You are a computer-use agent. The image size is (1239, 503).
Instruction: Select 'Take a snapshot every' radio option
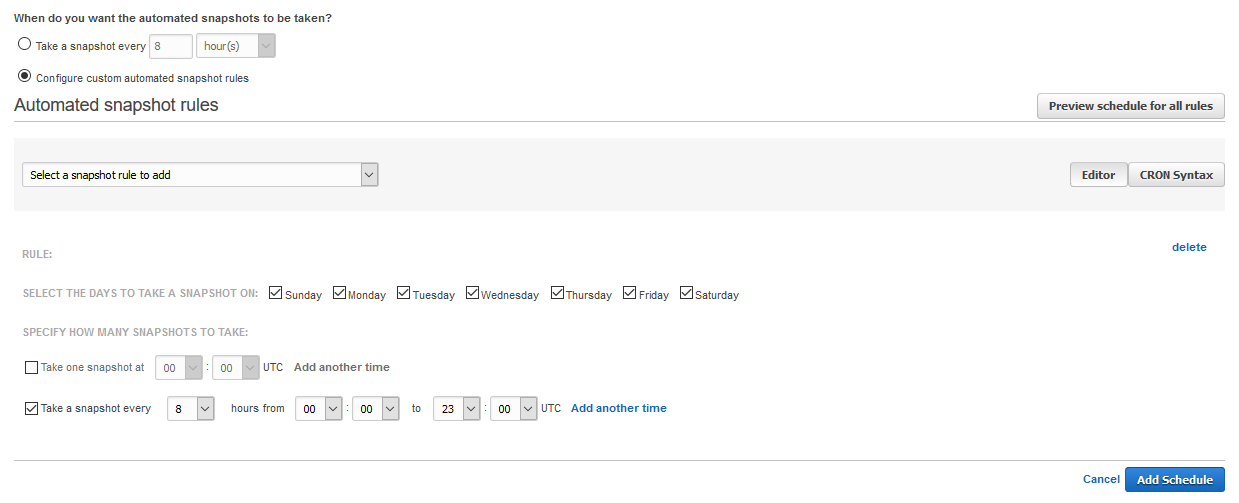click(x=25, y=44)
